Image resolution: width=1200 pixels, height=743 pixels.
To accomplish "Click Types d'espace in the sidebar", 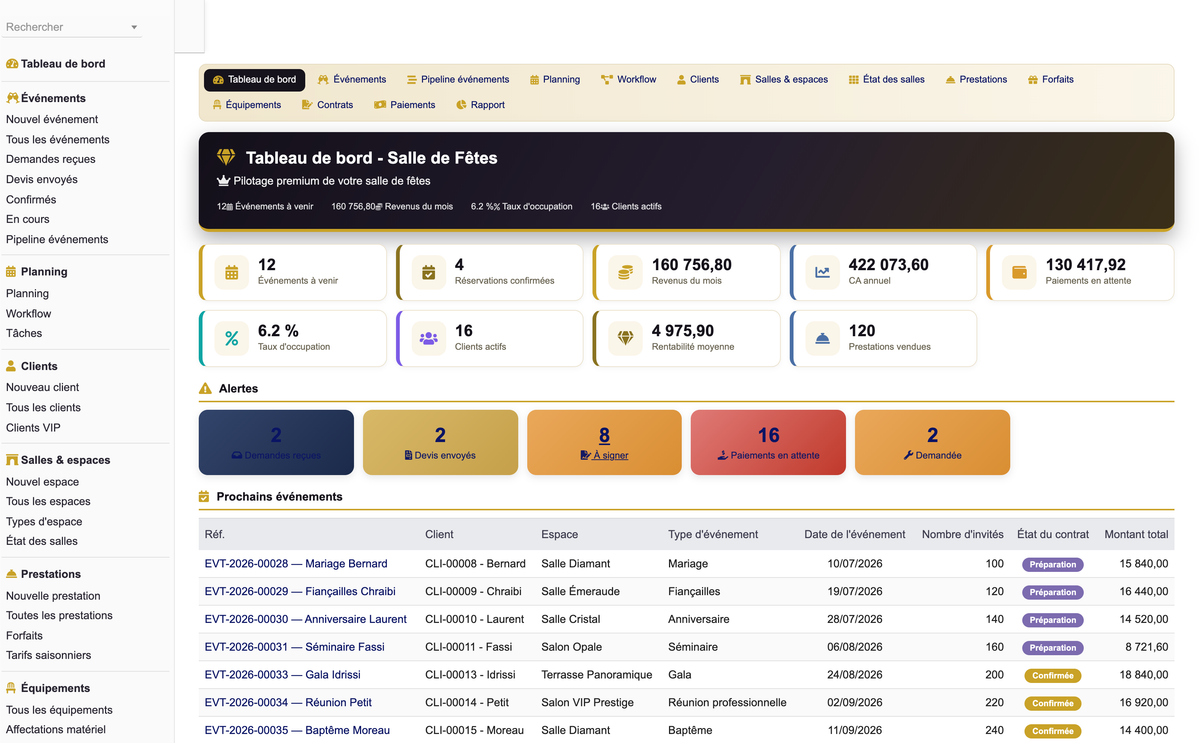I will (x=44, y=521).
